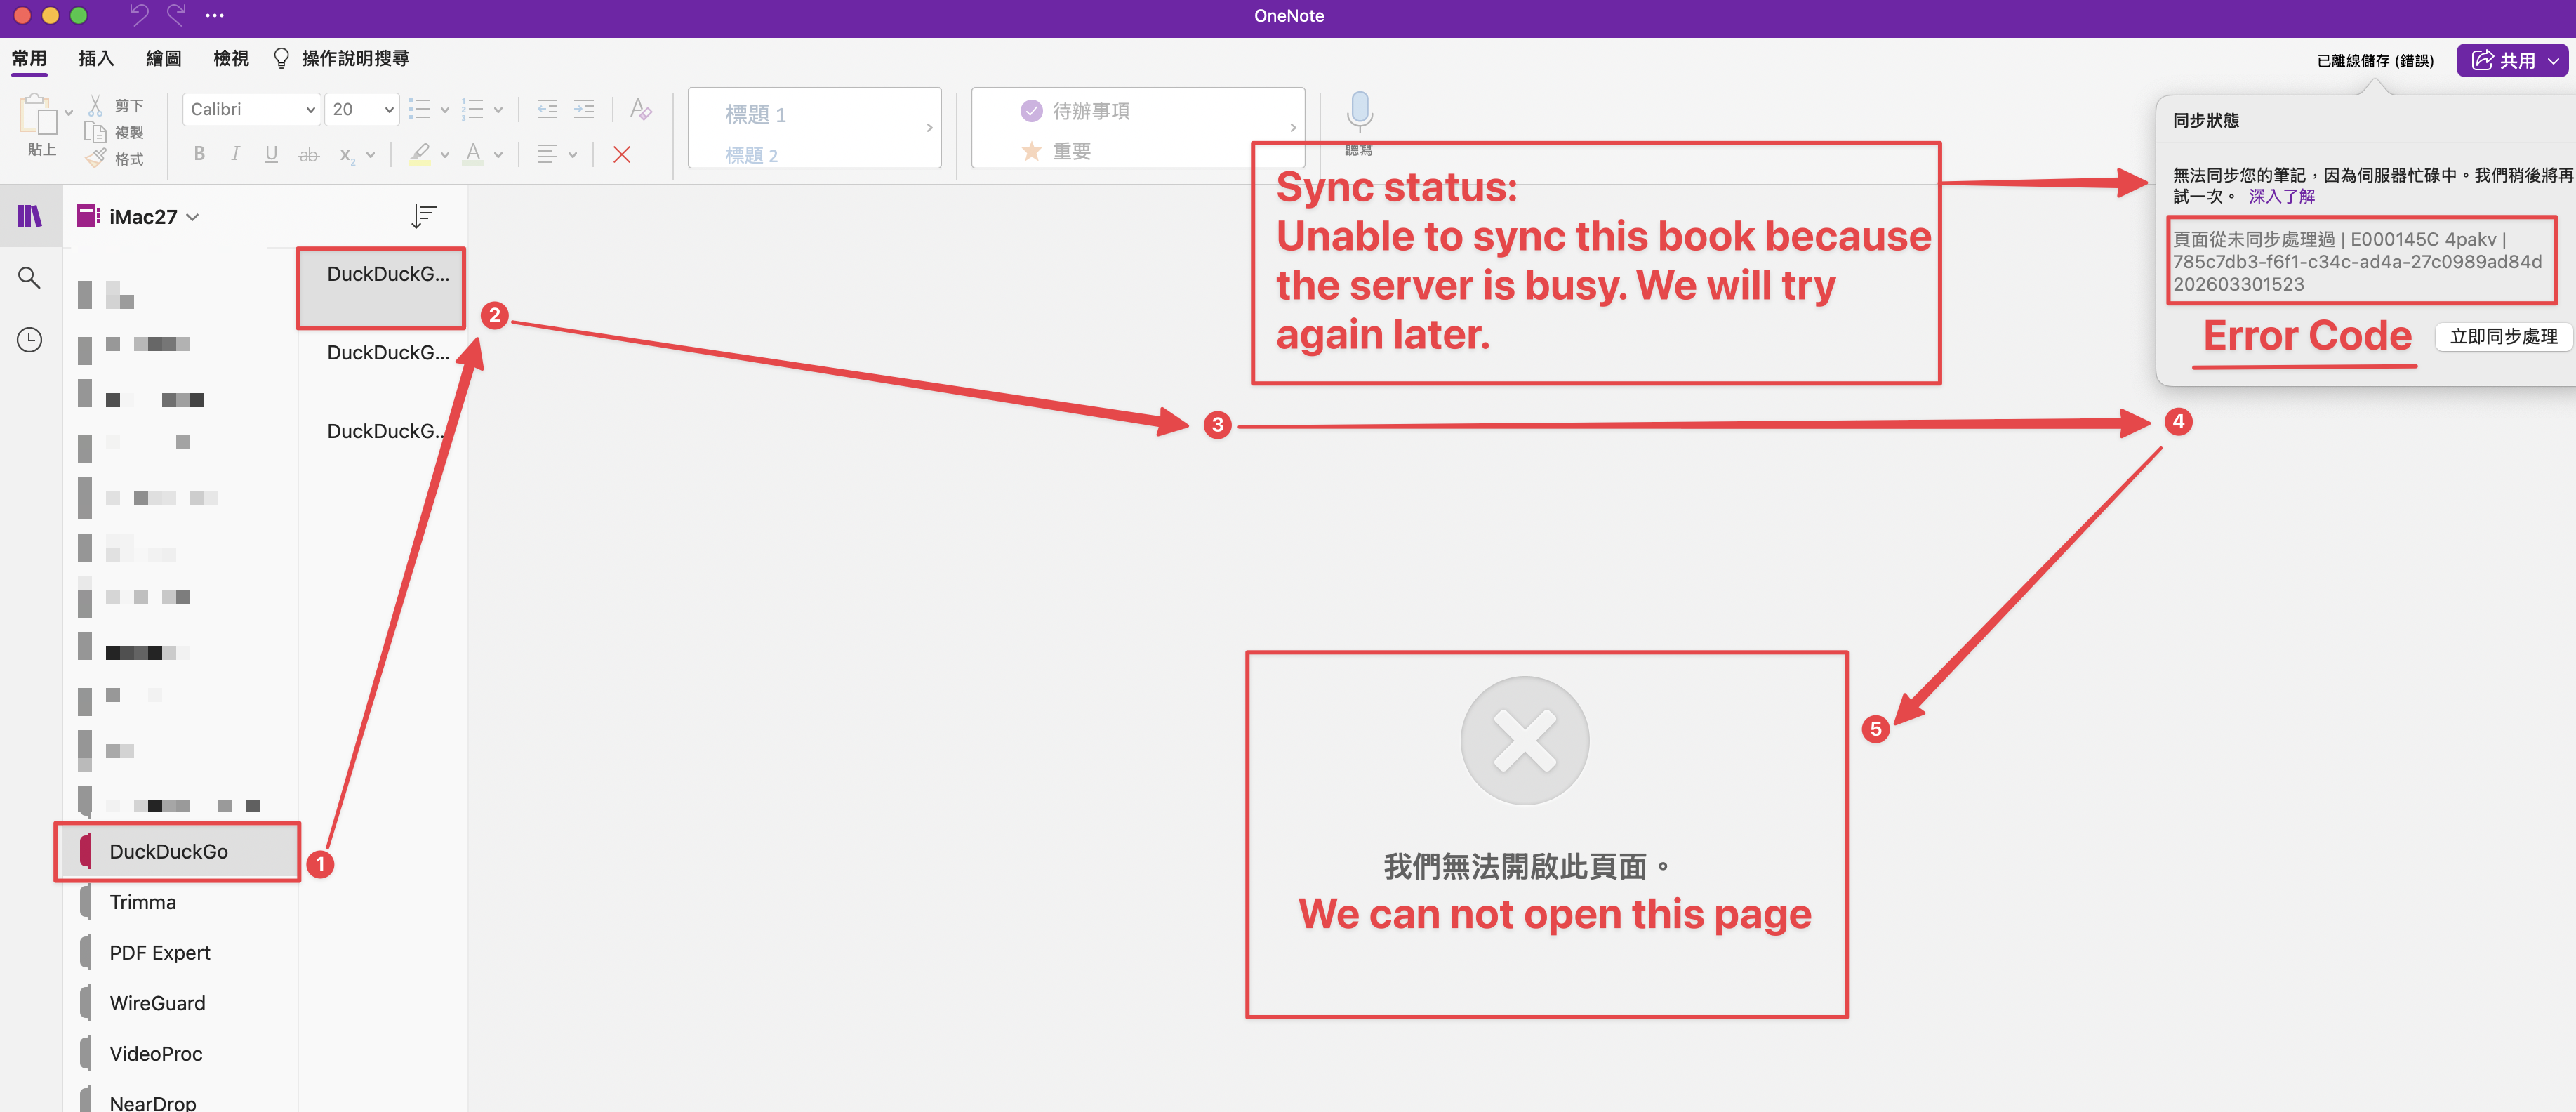The image size is (2576, 1112).
Task: Apply the 標題 1 heading style
Action: tap(755, 114)
